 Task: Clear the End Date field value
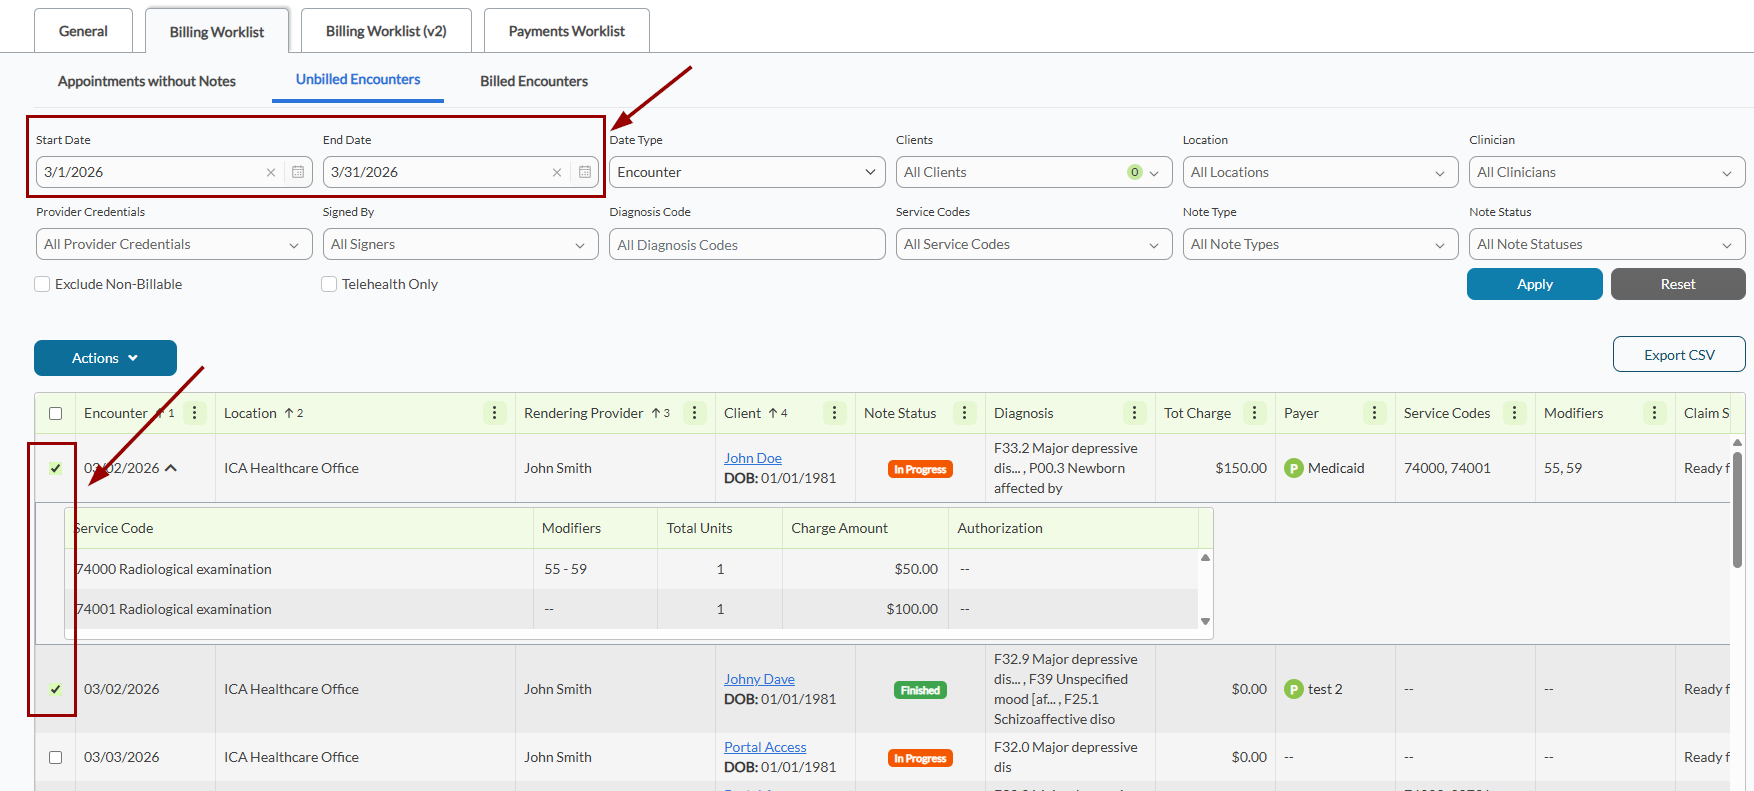[x=557, y=172]
